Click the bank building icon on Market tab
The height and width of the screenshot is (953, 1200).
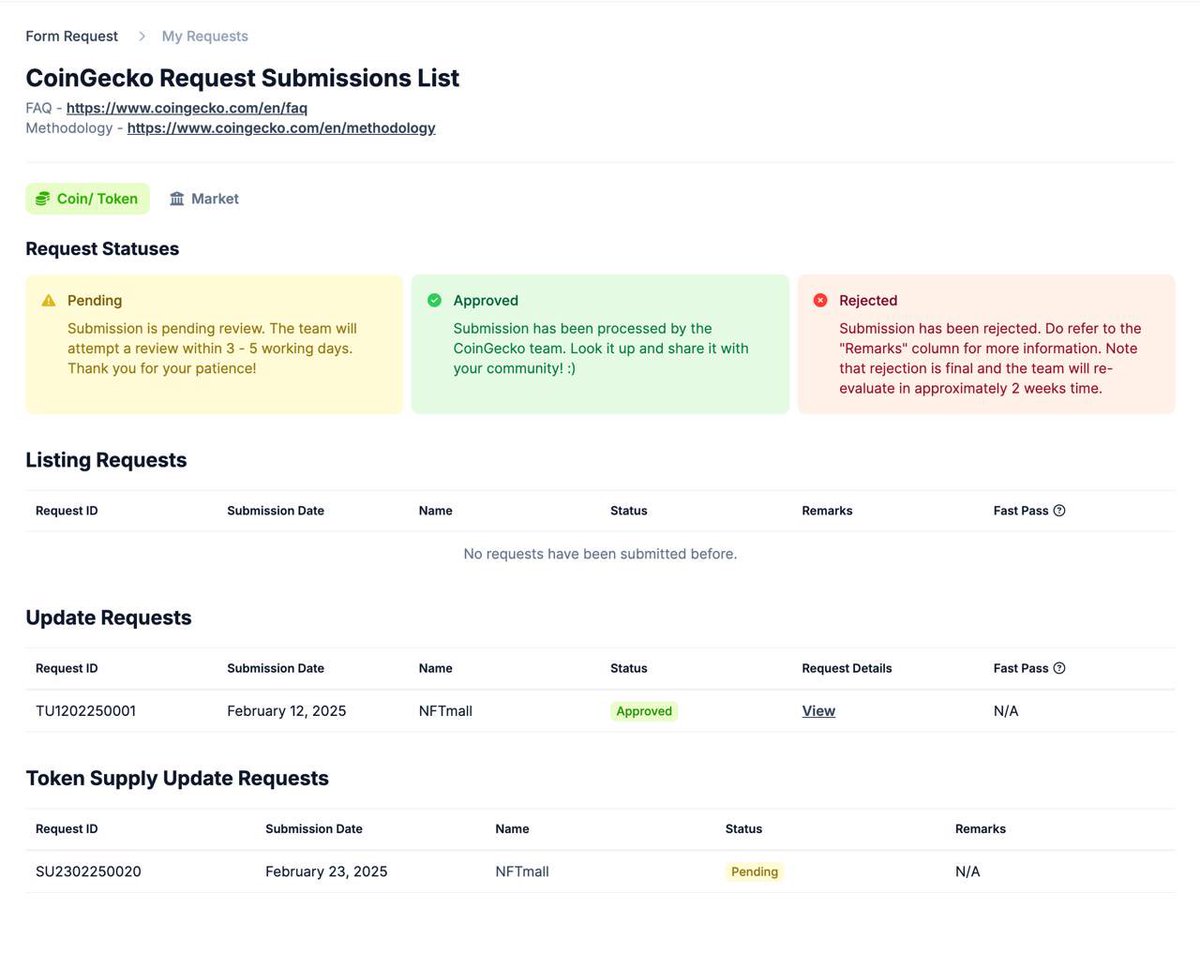tap(177, 199)
